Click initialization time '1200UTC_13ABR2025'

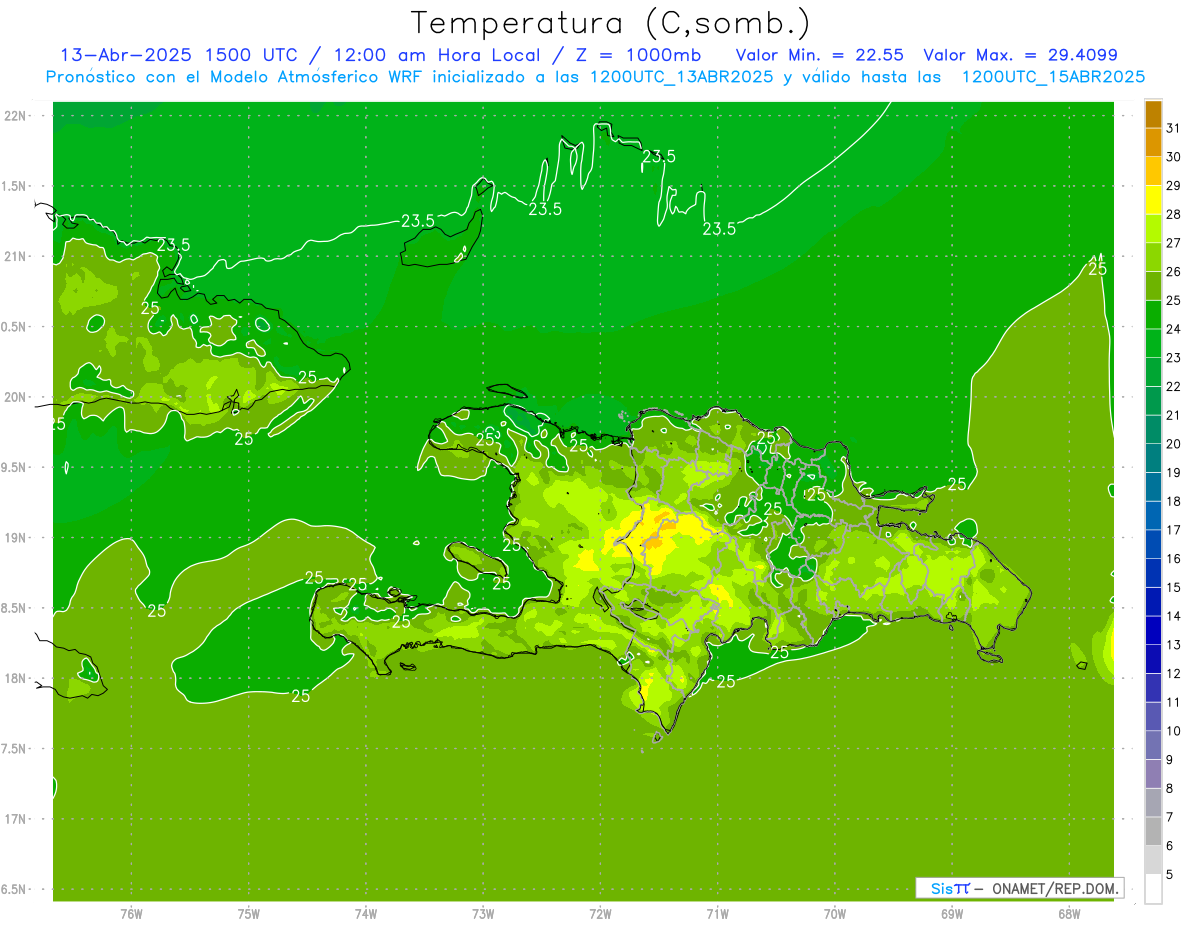(x=683, y=77)
